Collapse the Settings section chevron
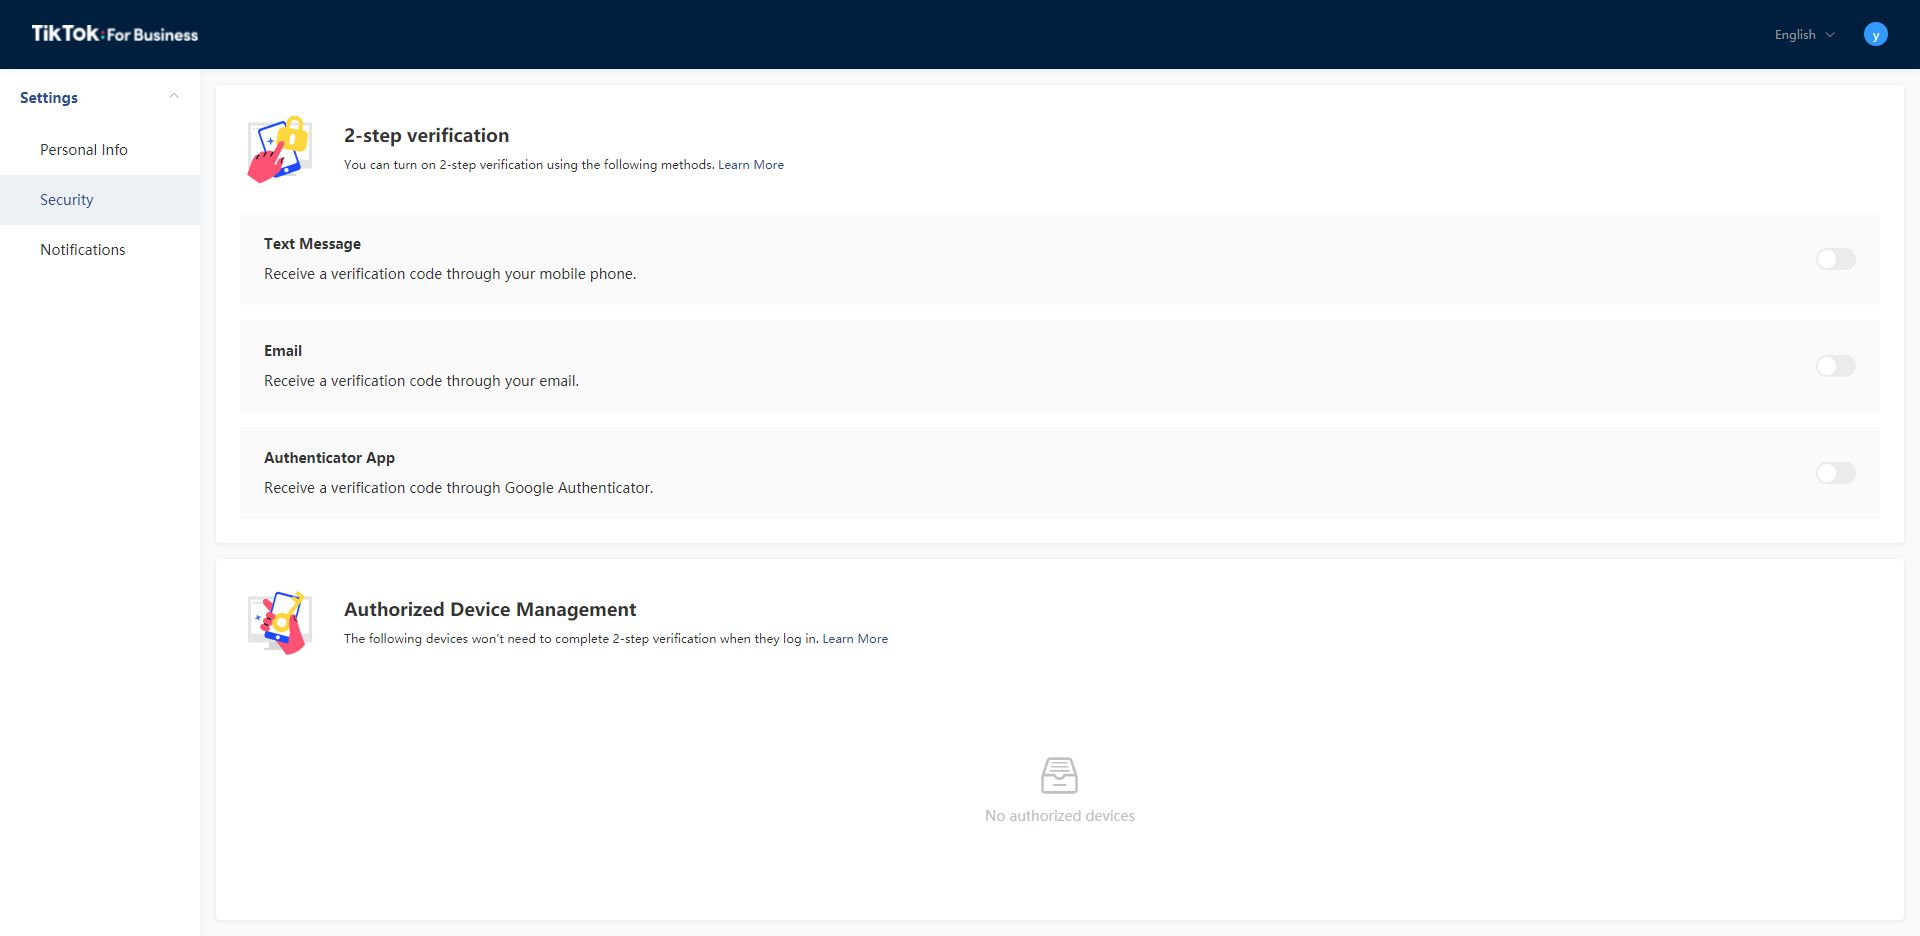 pos(174,97)
